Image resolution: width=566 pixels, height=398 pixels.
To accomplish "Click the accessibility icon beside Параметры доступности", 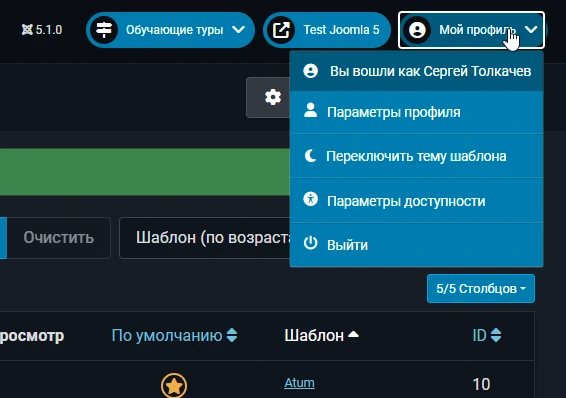I will [310, 199].
